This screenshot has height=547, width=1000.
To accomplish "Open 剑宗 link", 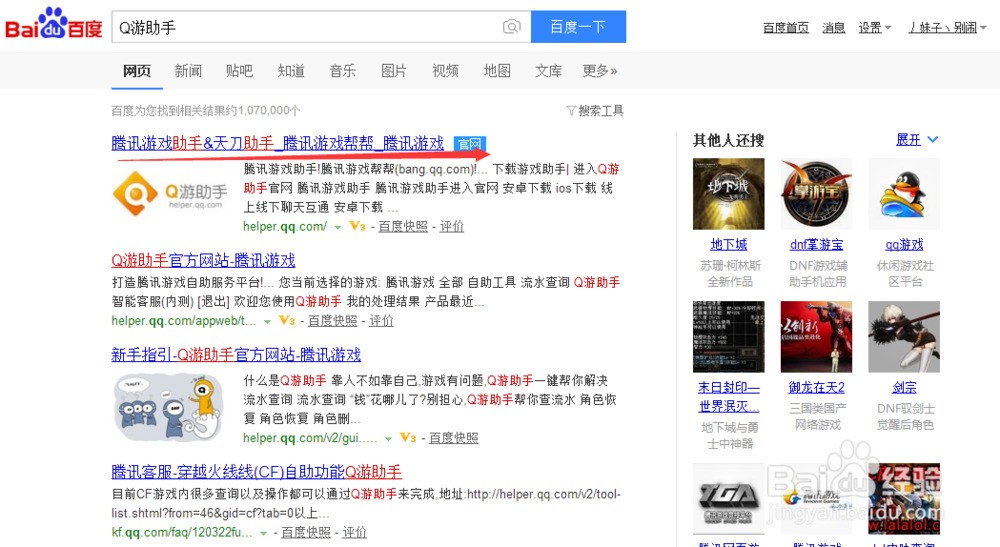I will point(904,388).
